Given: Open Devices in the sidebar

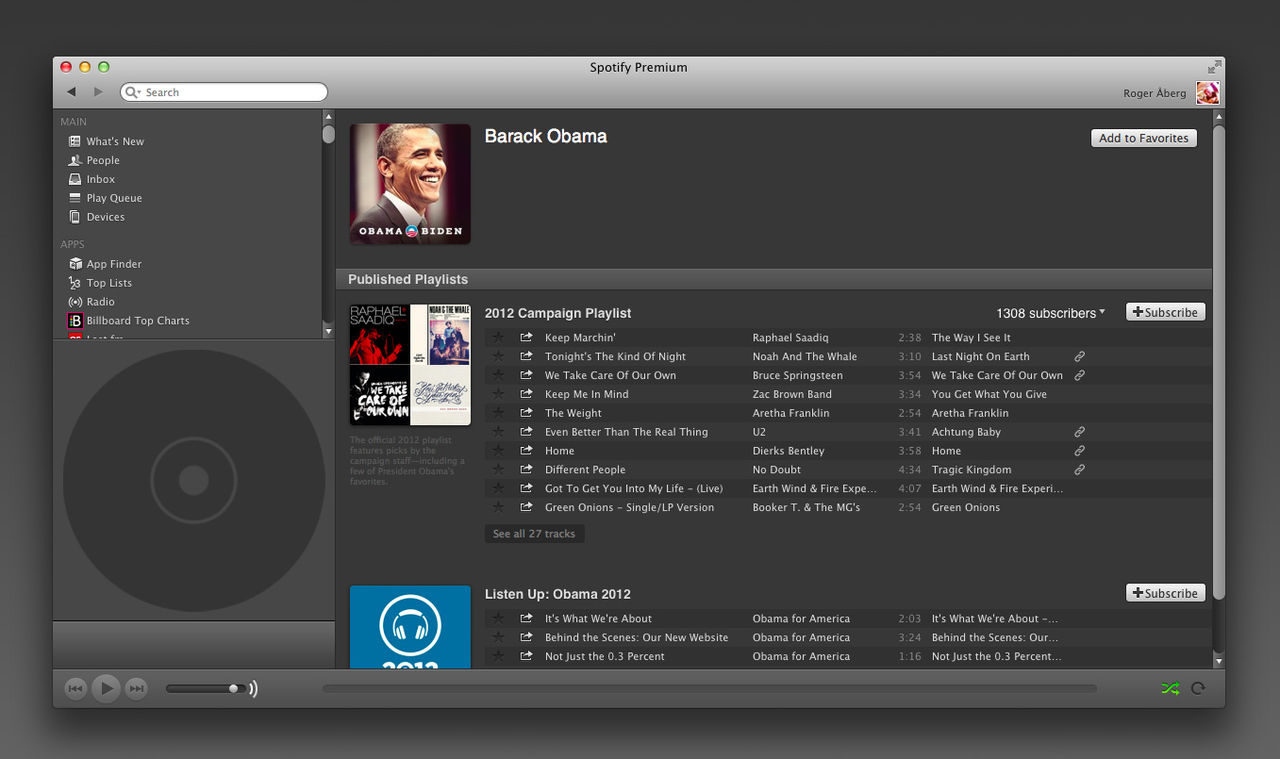Looking at the screenshot, I should [97, 217].
